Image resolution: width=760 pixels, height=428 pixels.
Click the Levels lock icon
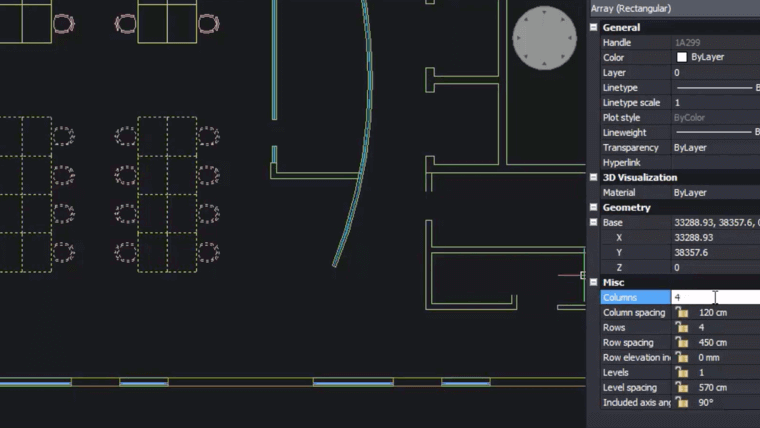[683, 373]
